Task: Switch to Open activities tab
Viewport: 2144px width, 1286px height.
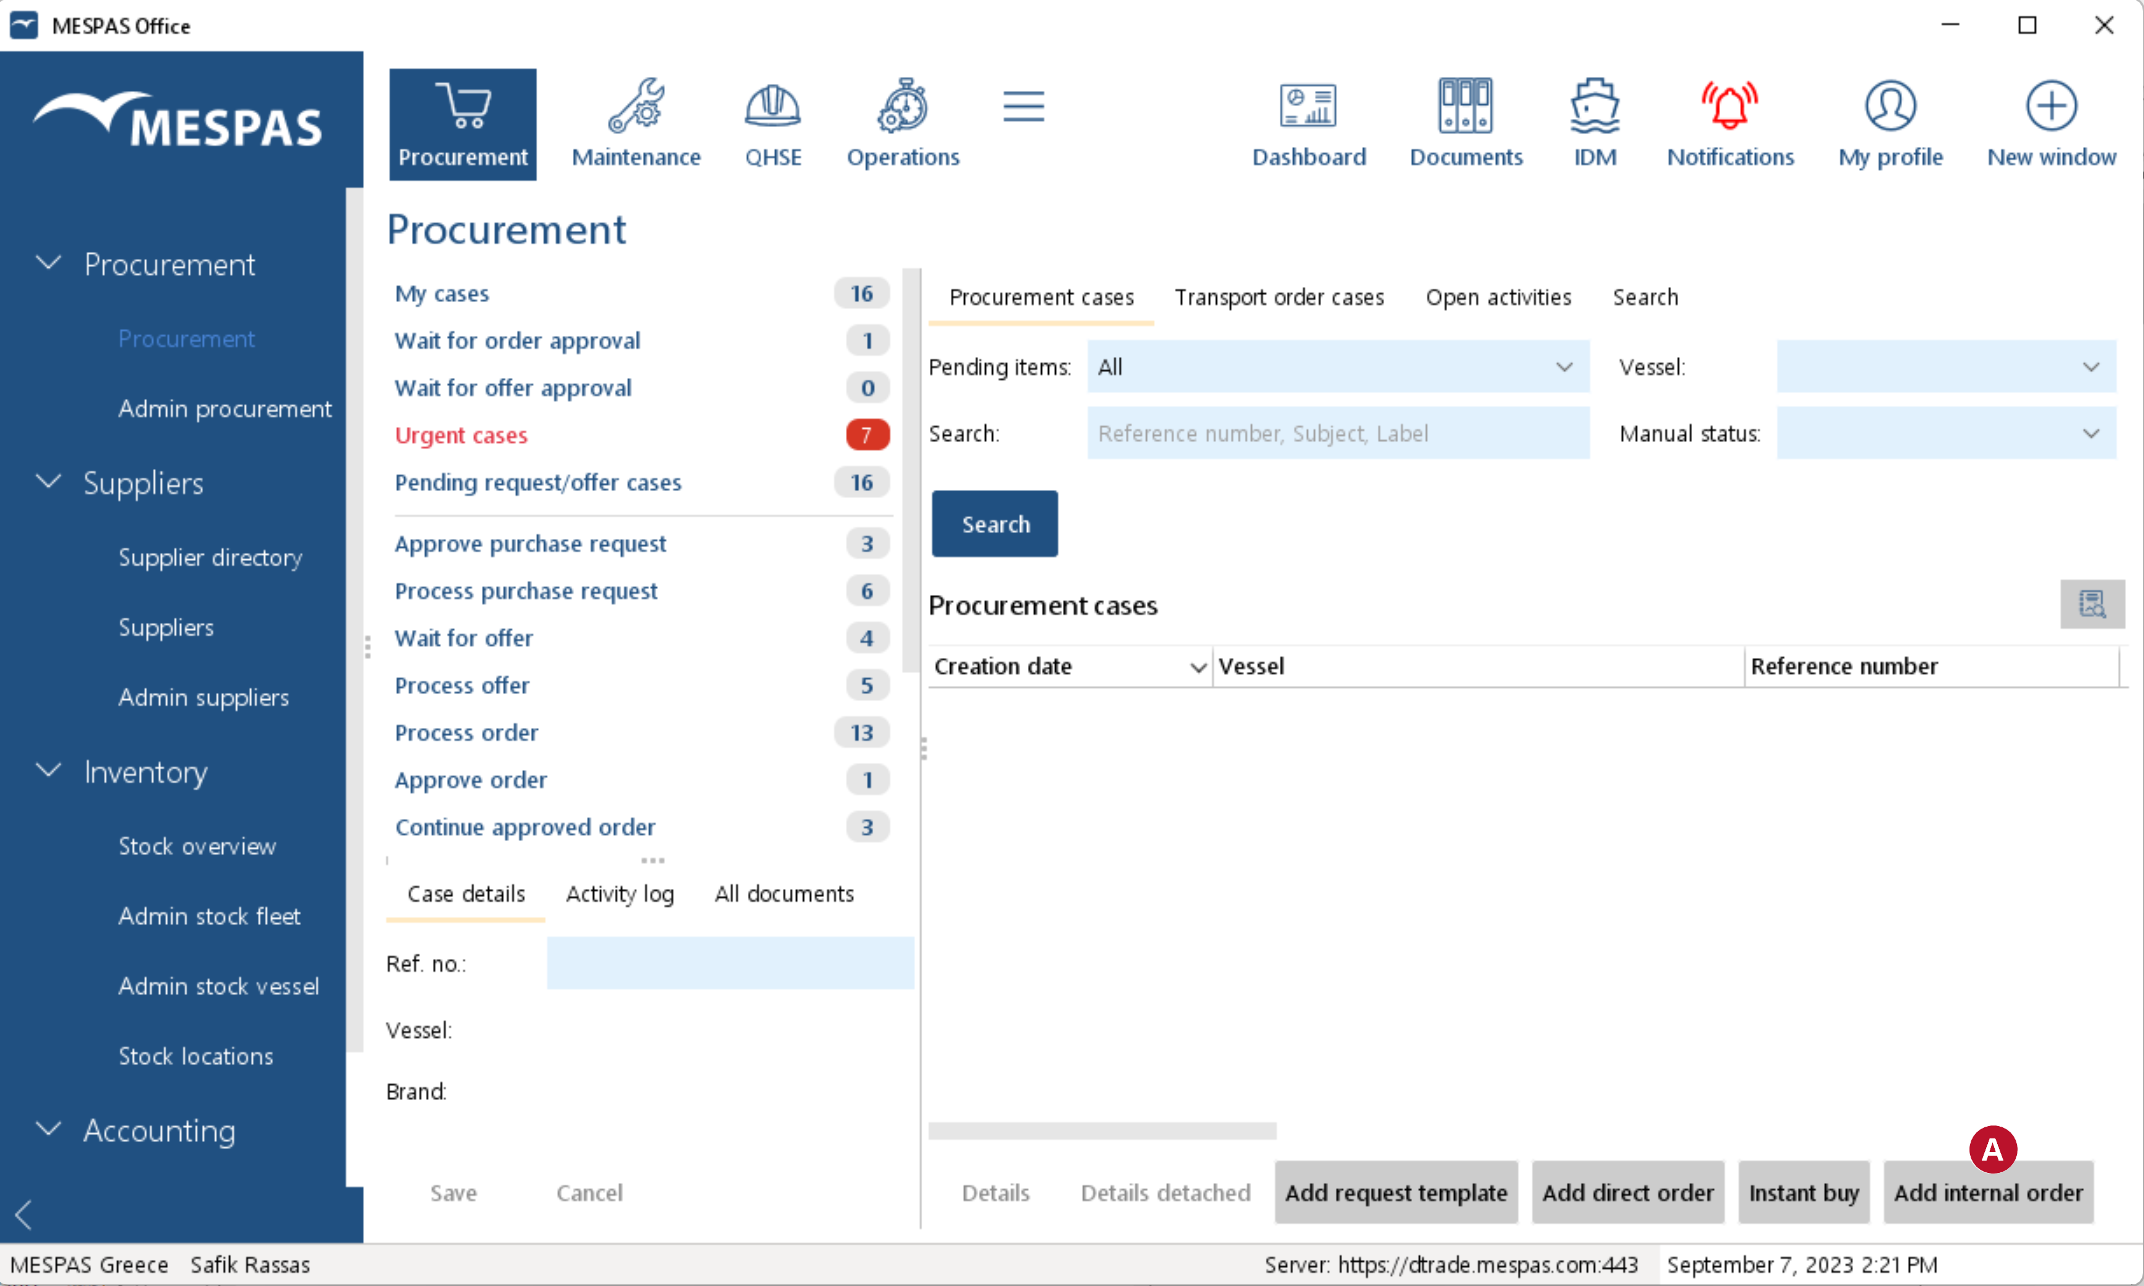Action: [1498, 297]
